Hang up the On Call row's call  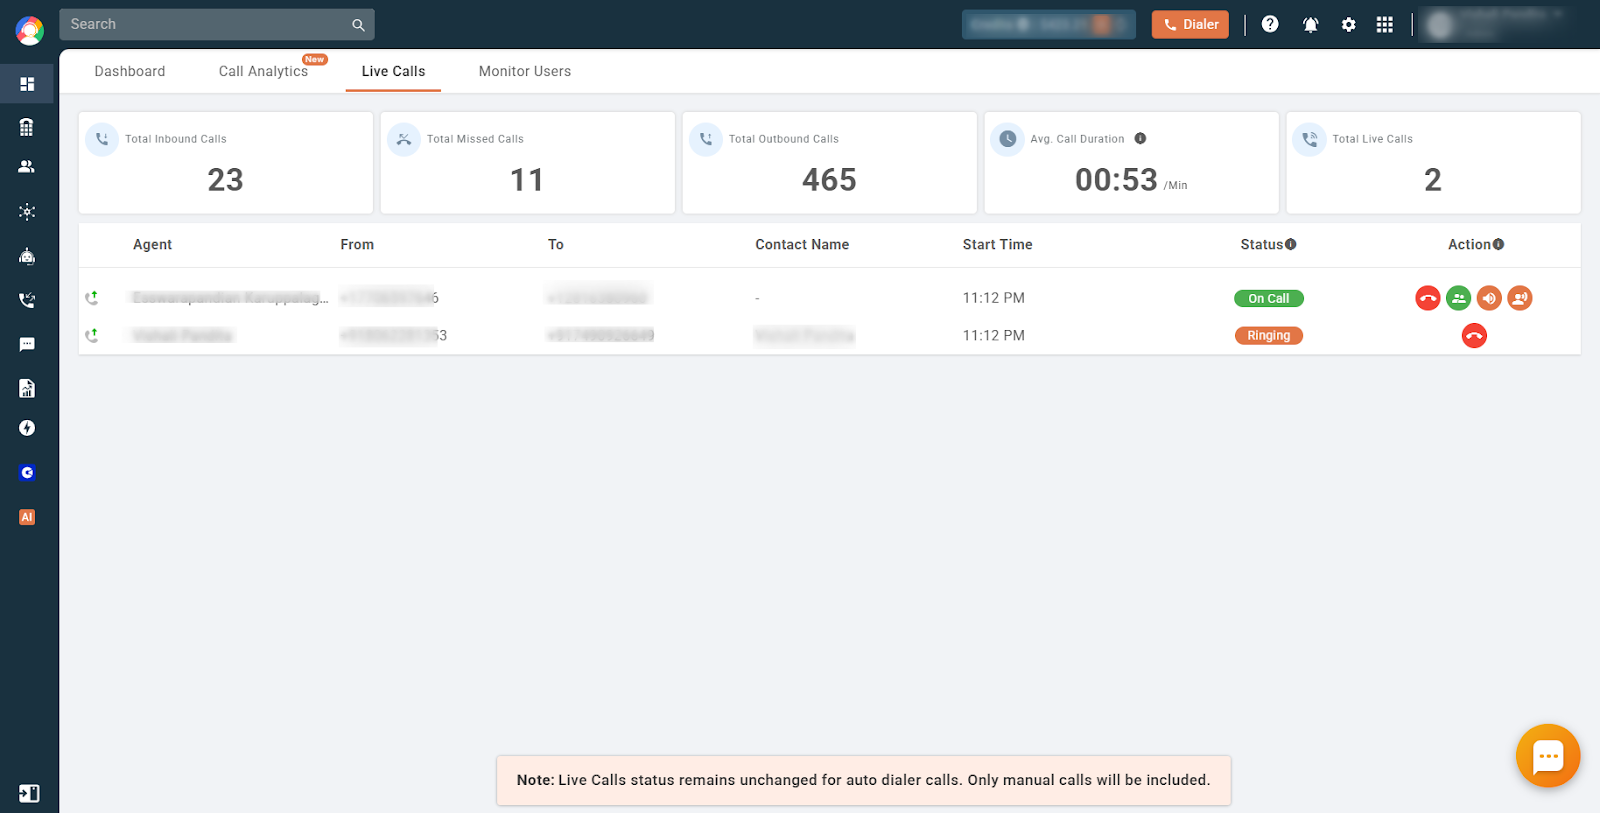coord(1428,298)
